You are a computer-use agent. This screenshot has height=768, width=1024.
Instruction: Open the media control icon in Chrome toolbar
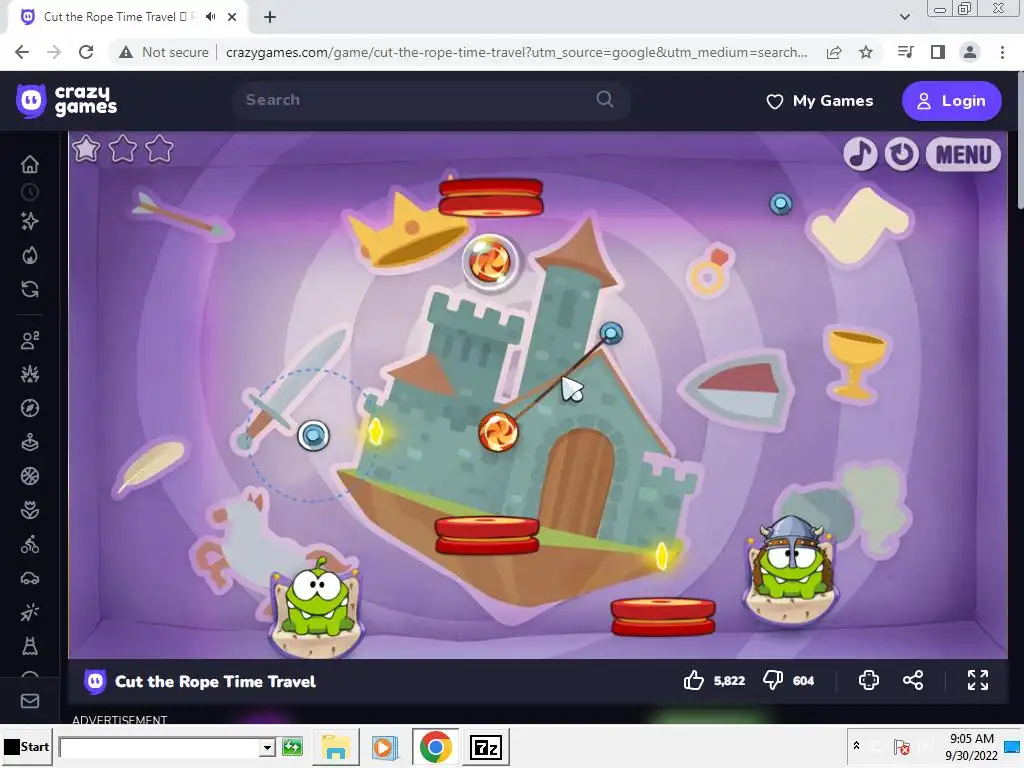pyautogui.click(x=905, y=52)
